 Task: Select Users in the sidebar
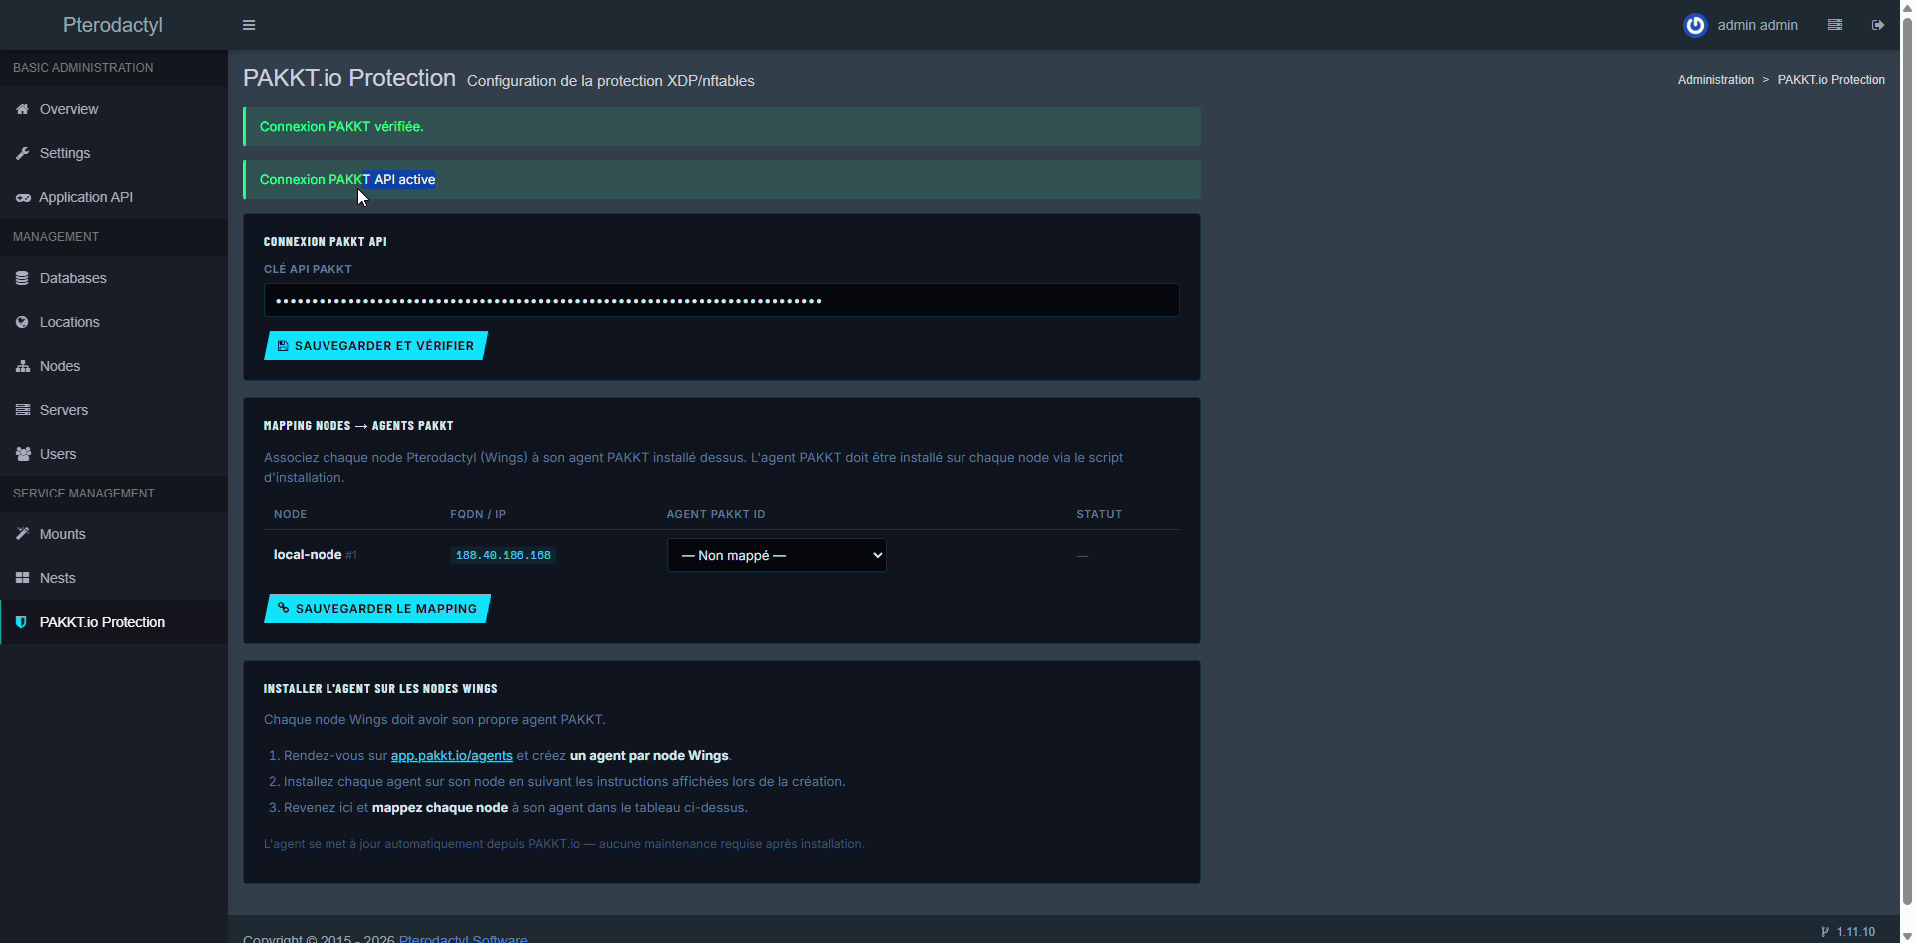pyautogui.click(x=57, y=454)
